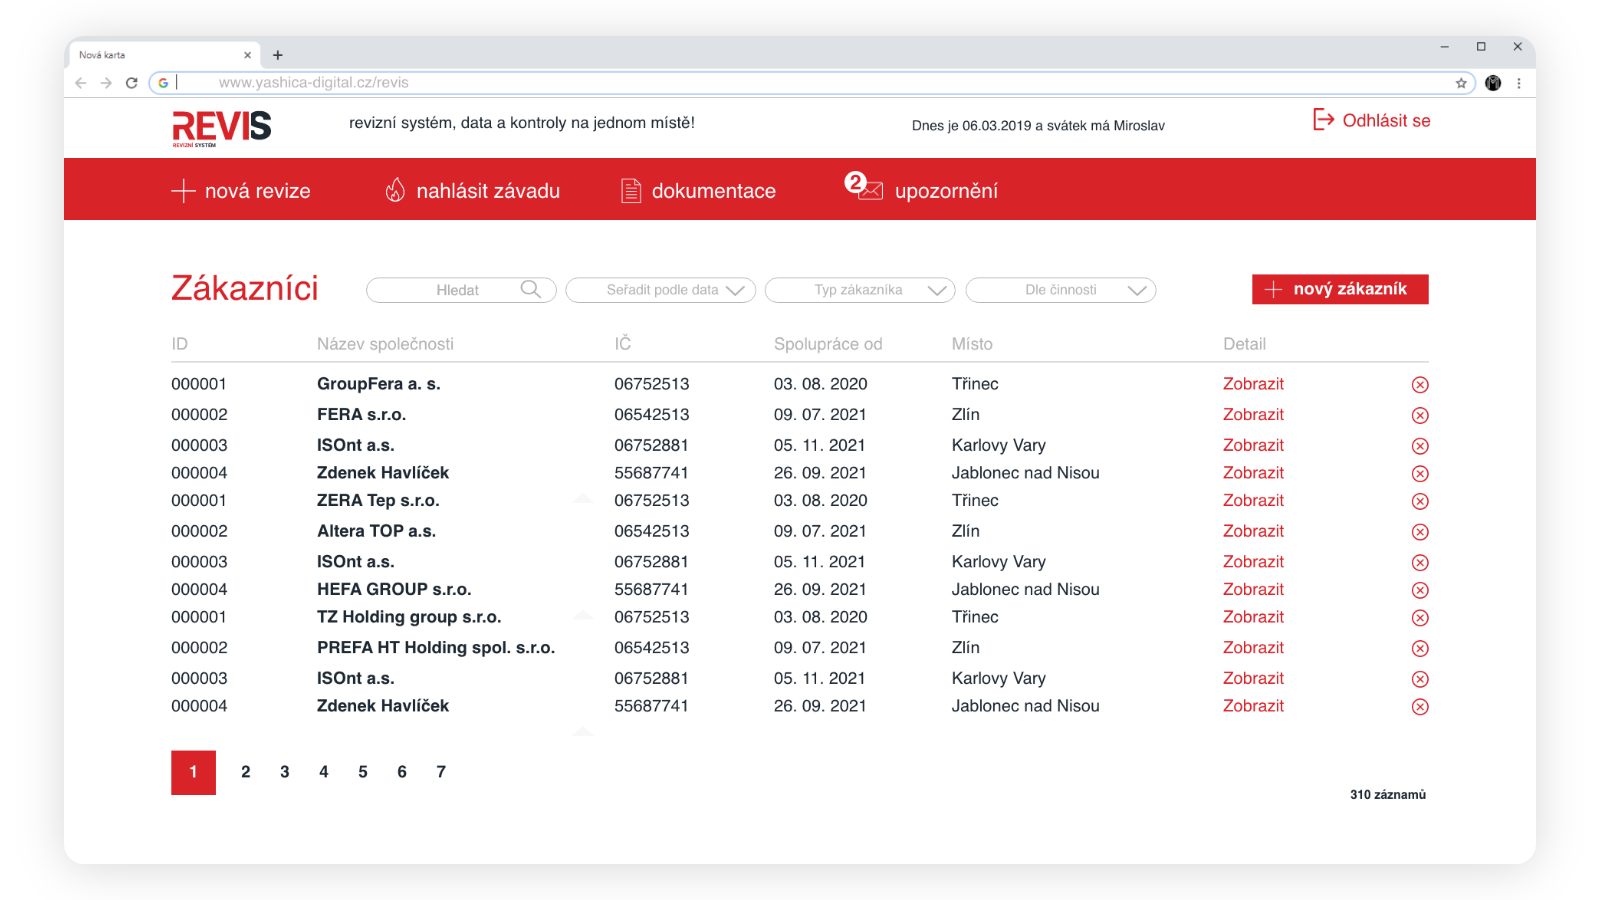The width and height of the screenshot is (1600, 900).
Task: Delete Altera TOP a.s. row icon
Action: (x=1420, y=532)
